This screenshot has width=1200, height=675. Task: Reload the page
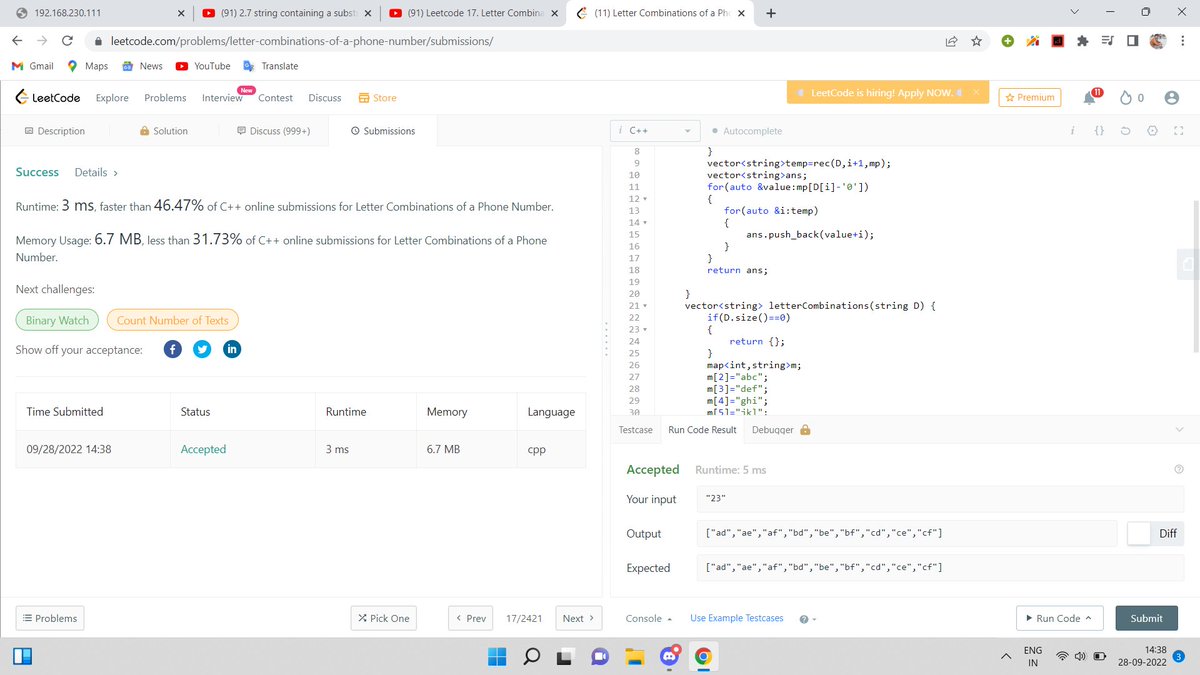tap(67, 42)
